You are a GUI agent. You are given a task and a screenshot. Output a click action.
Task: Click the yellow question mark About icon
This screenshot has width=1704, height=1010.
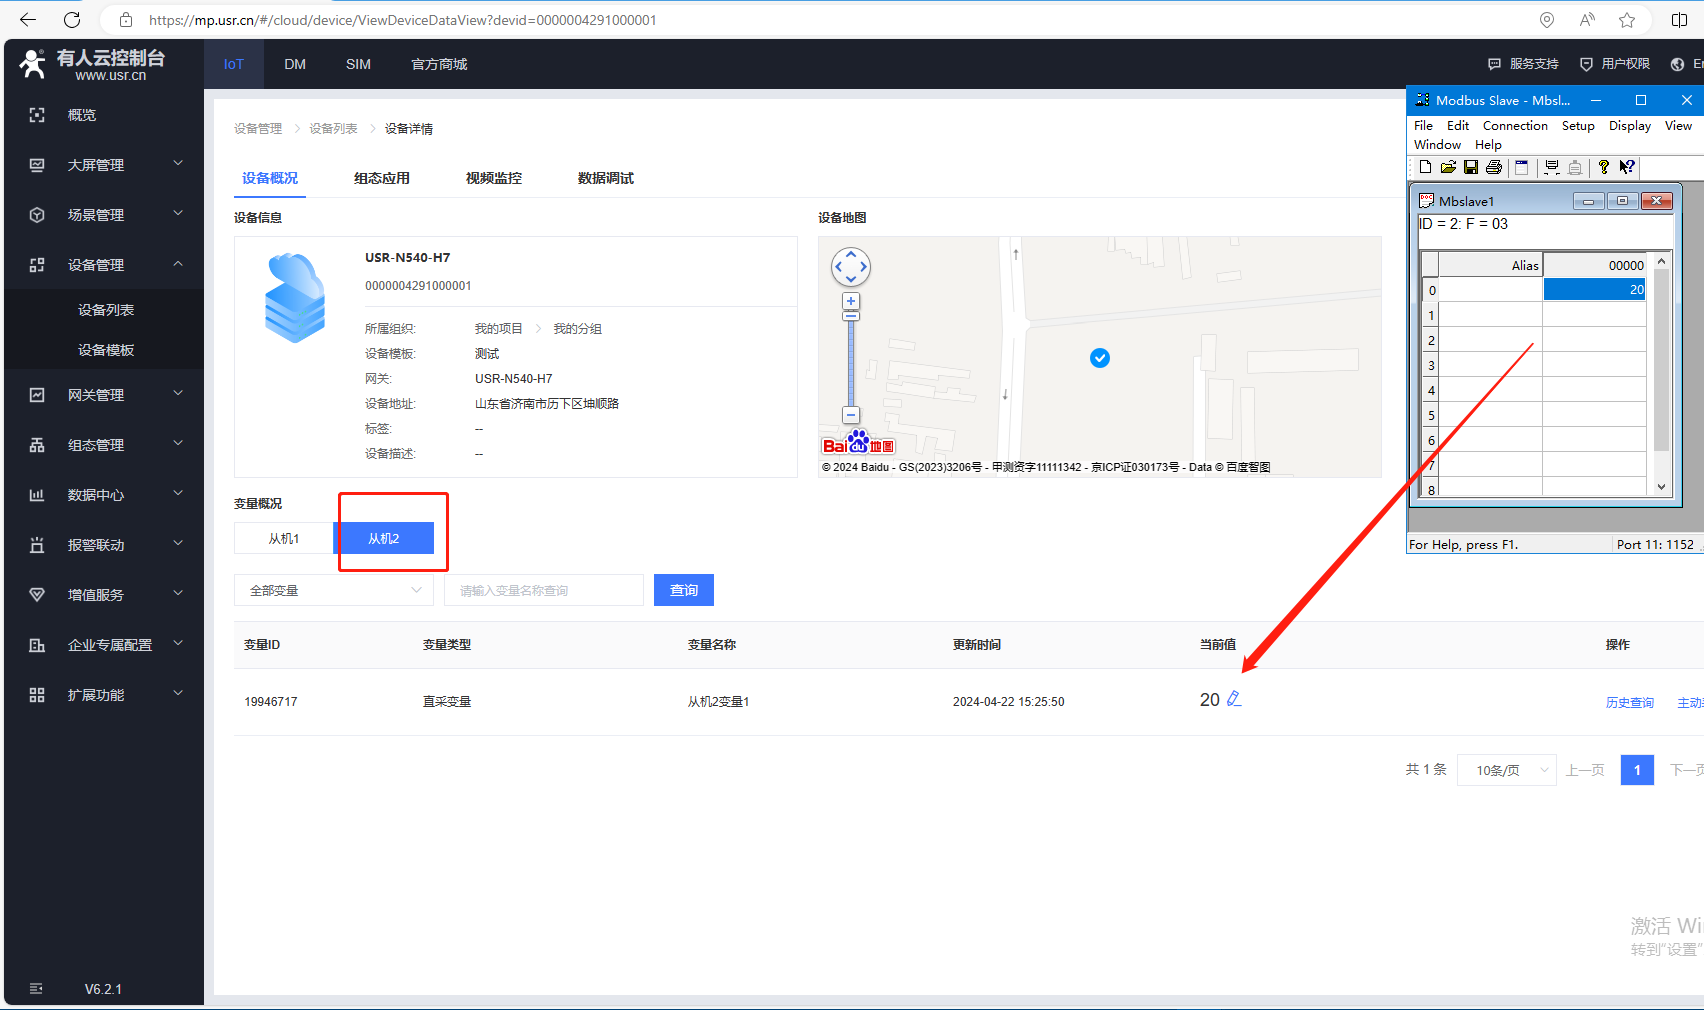tap(1604, 167)
